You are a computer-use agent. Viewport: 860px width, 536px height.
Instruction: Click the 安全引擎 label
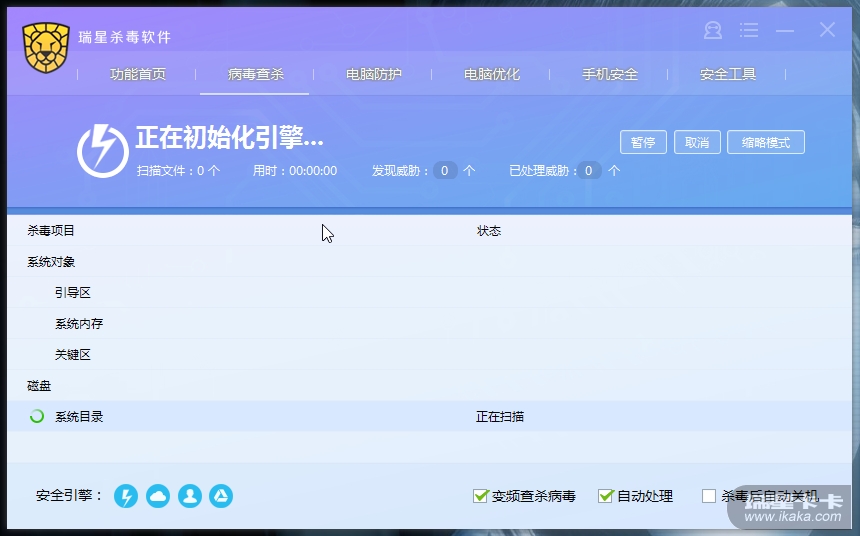69,495
